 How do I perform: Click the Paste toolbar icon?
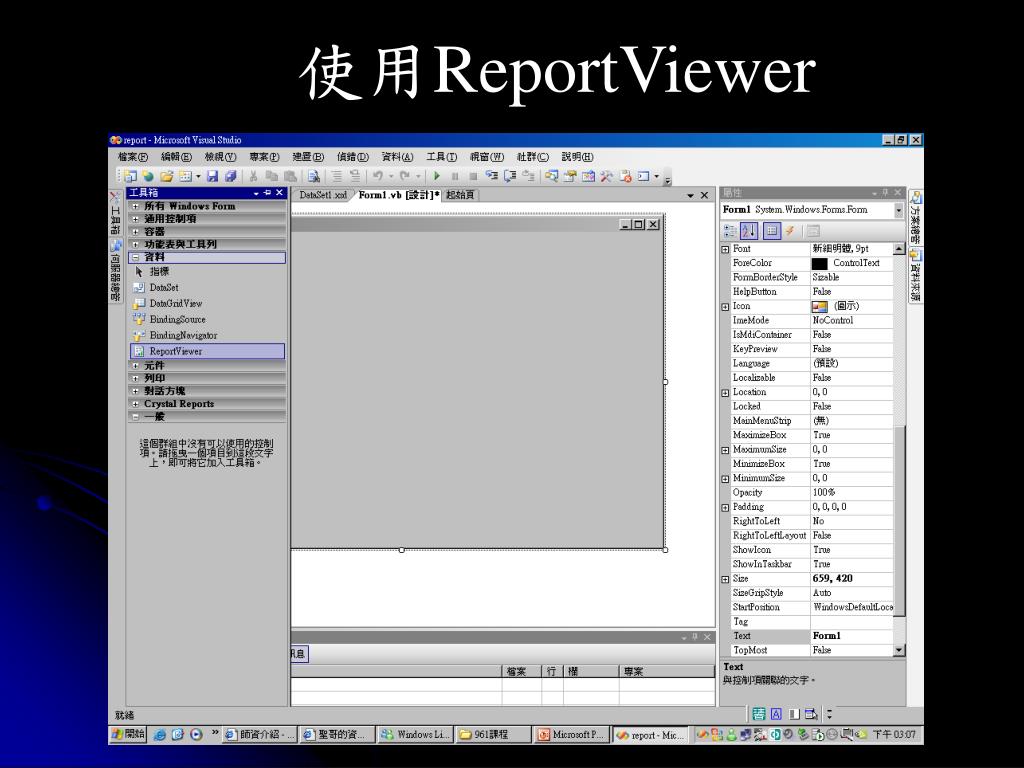tap(290, 176)
